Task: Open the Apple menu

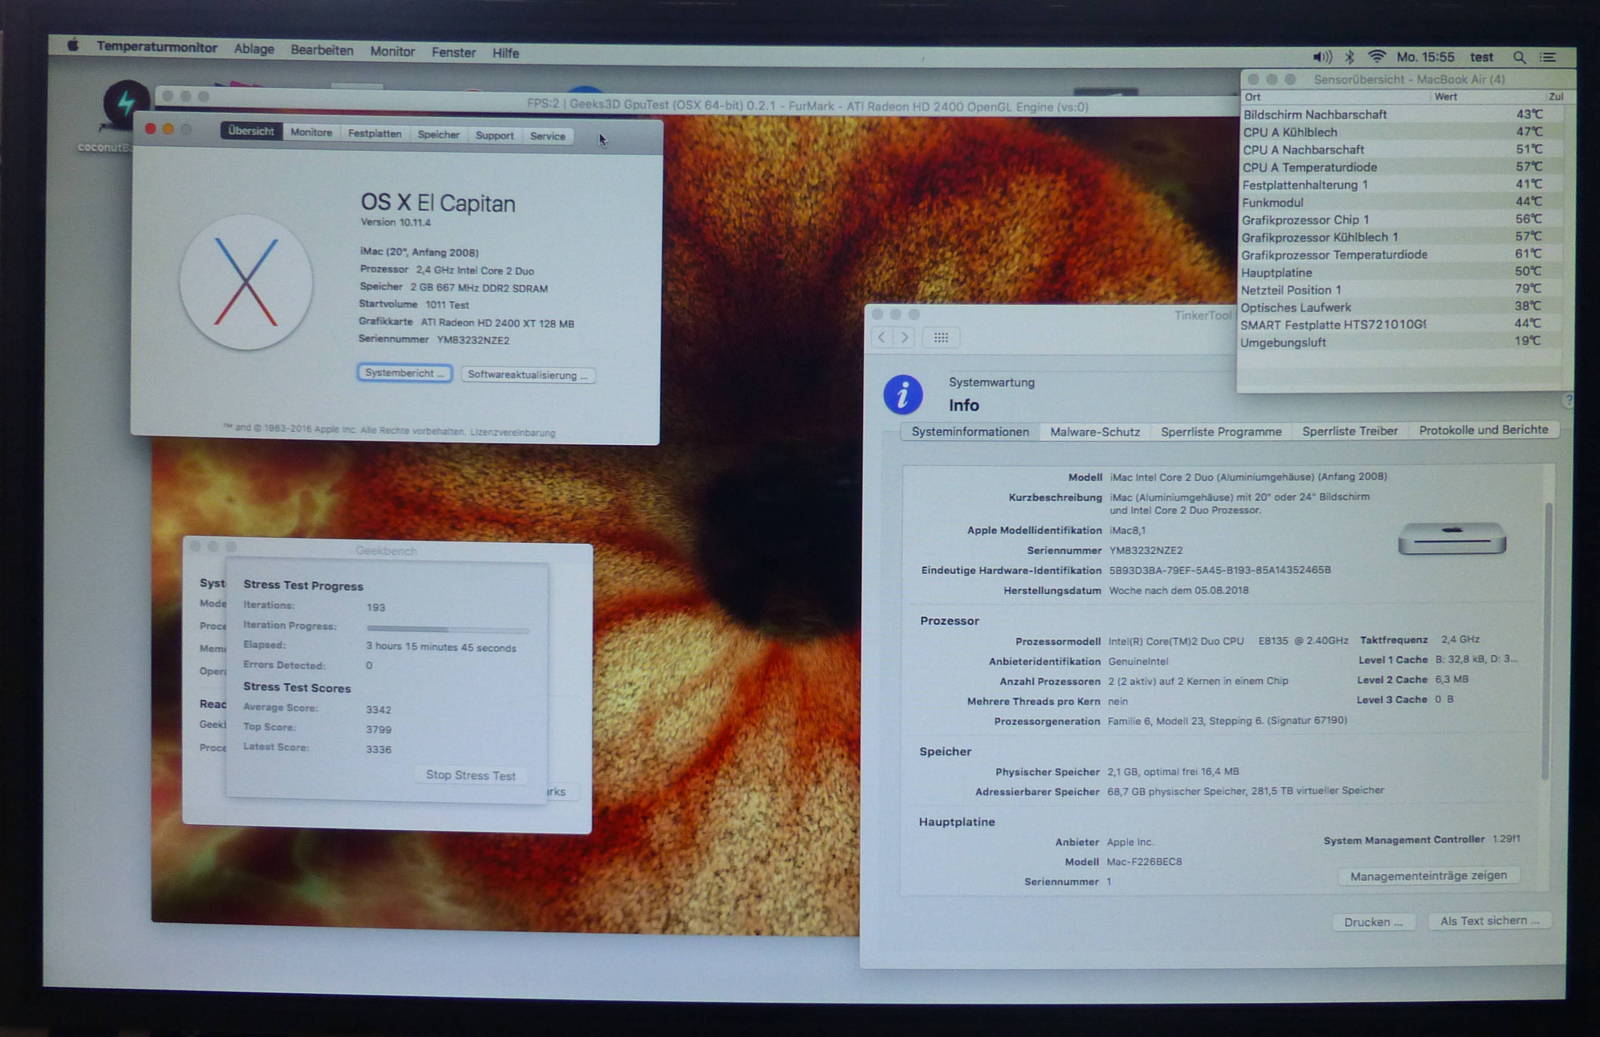Action: pyautogui.click(x=73, y=46)
